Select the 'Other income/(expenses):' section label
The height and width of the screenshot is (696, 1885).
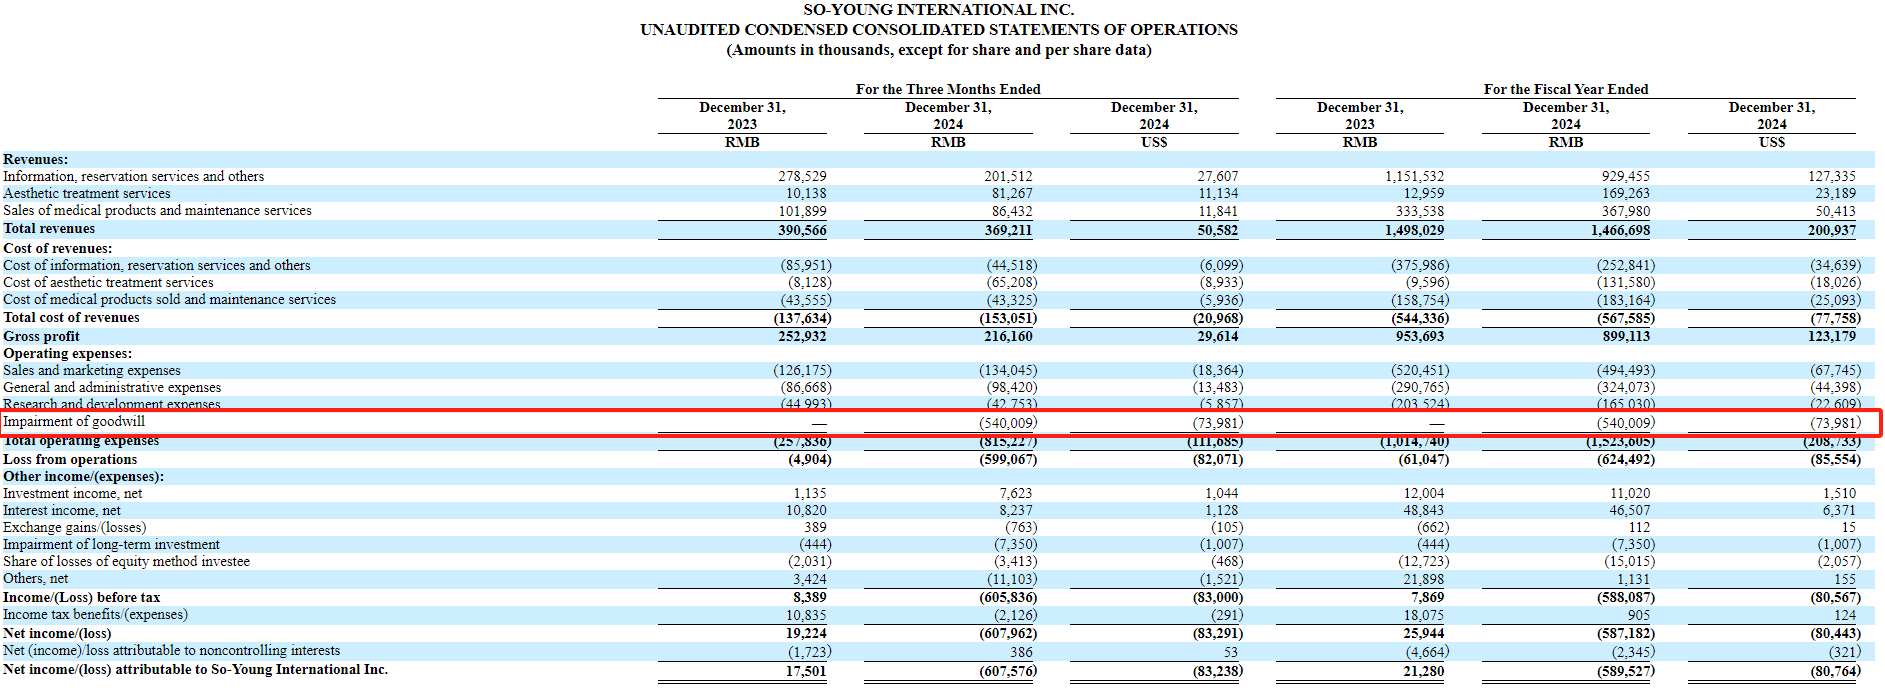click(x=84, y=477)
